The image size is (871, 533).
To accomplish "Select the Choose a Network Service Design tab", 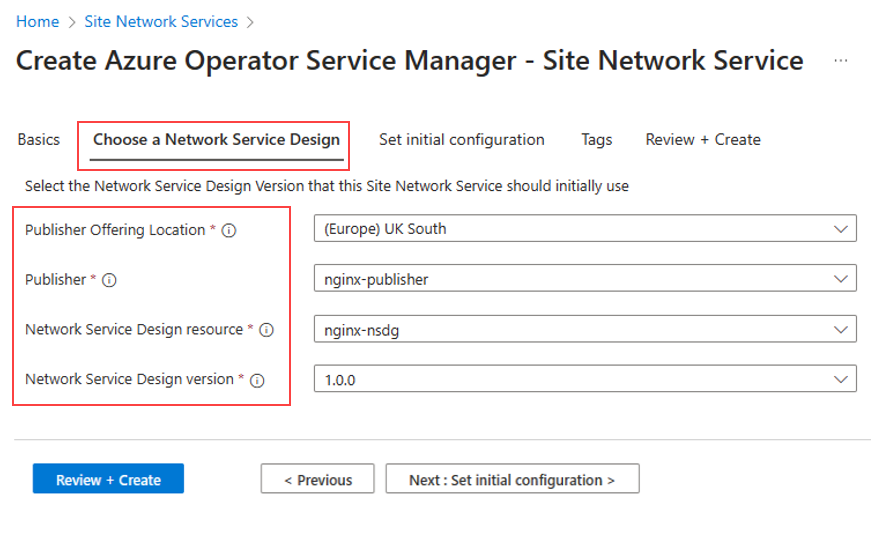I will pyautogui.click(x=216, y=140).
